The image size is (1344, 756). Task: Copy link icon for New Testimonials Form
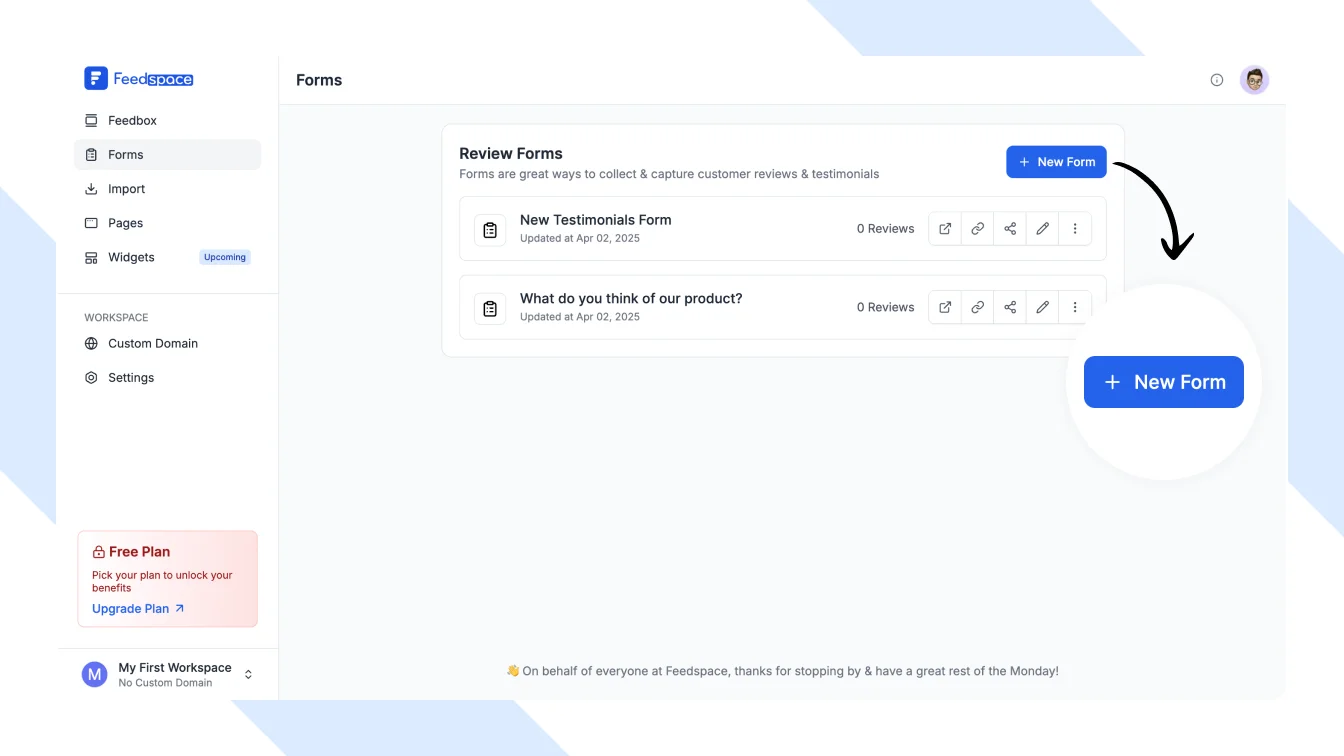click(x=977, y=229)
